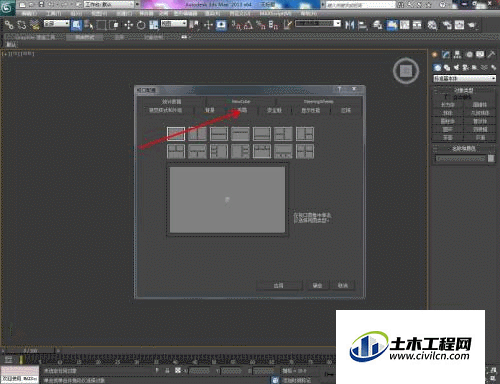Open the Modify panel tab icon
This screenshot has width=500, height=384.
coord(446,55)
